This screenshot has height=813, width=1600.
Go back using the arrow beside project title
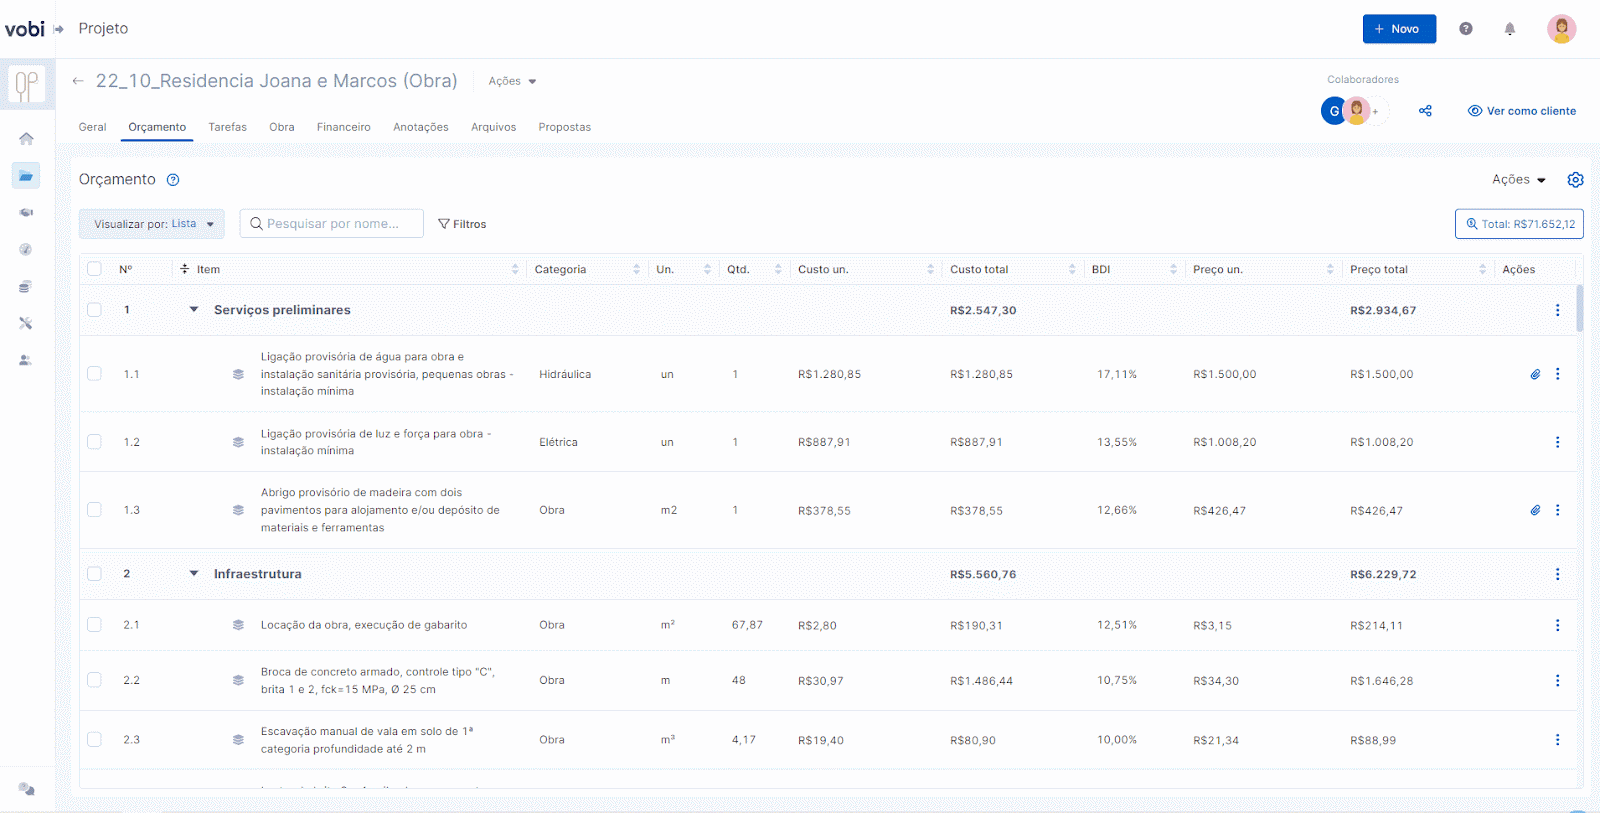click(x=78, y=81)
